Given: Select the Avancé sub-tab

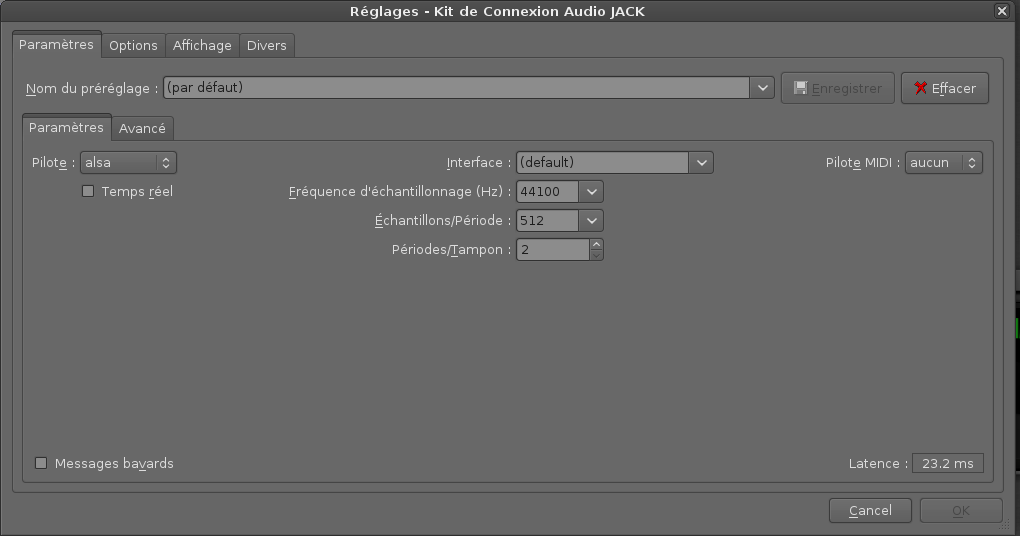Looking at the screenshot, I should point(142,128).
